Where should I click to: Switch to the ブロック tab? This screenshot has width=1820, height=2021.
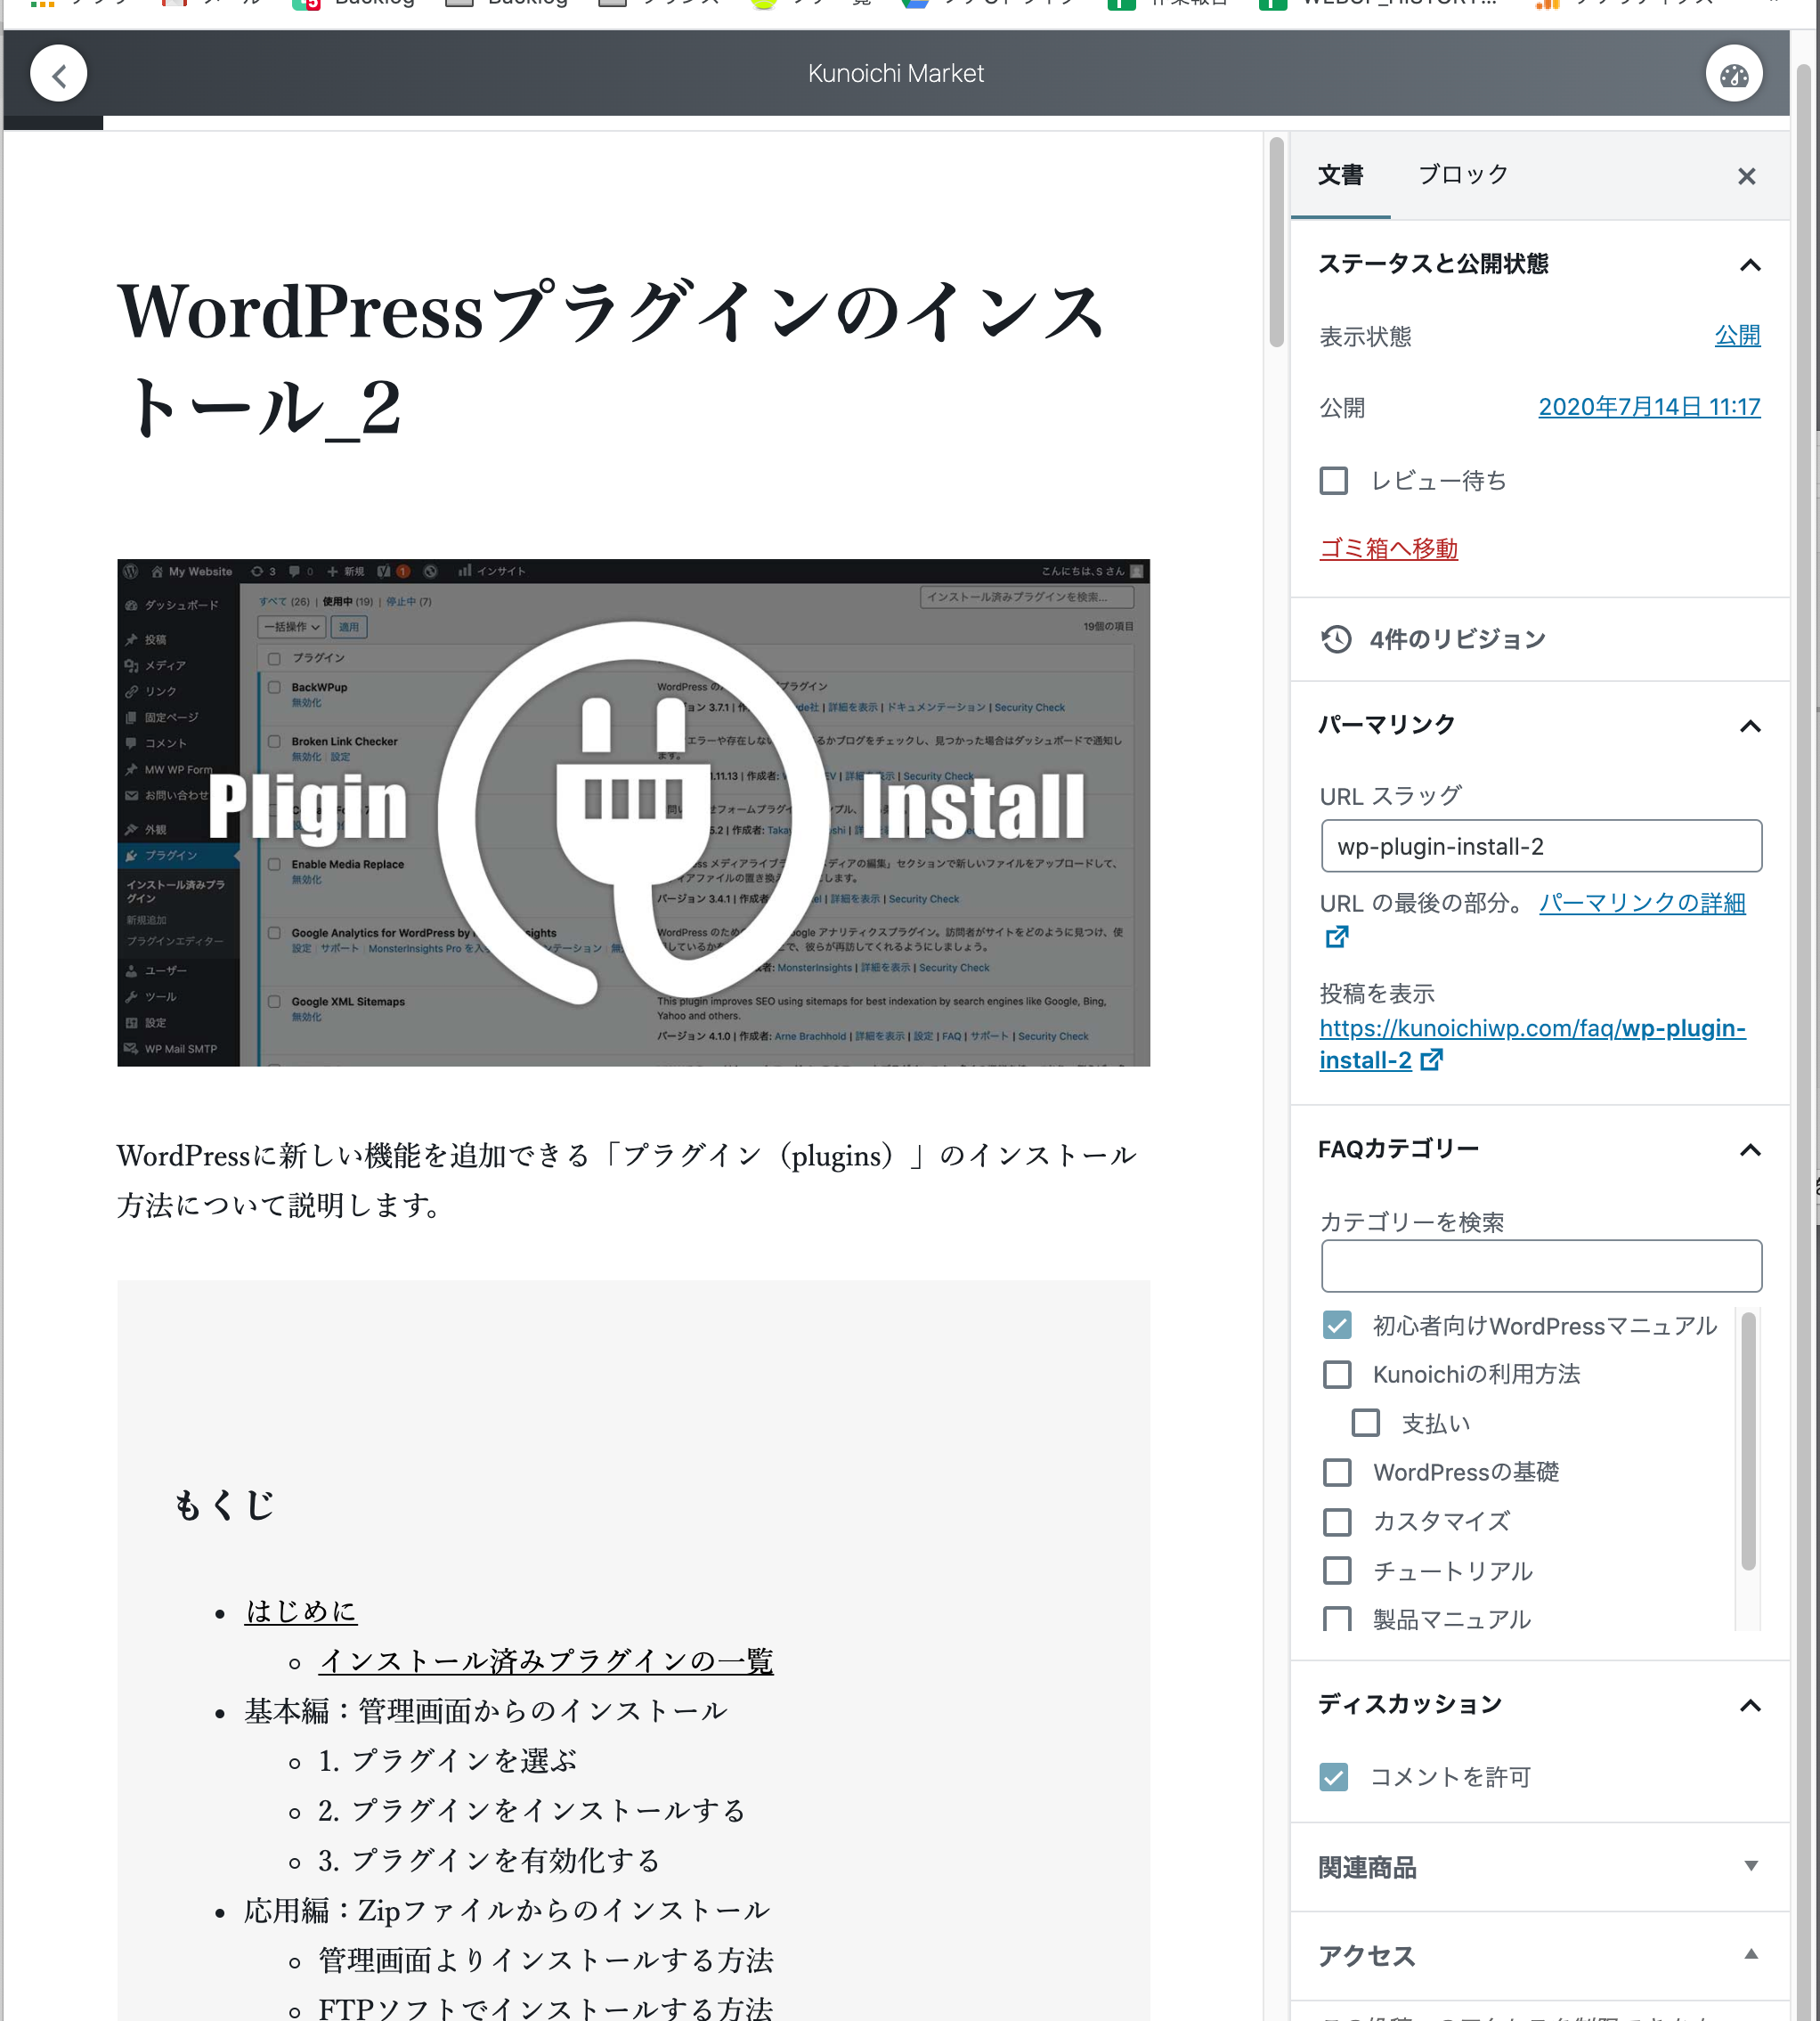click(1463, 175)
